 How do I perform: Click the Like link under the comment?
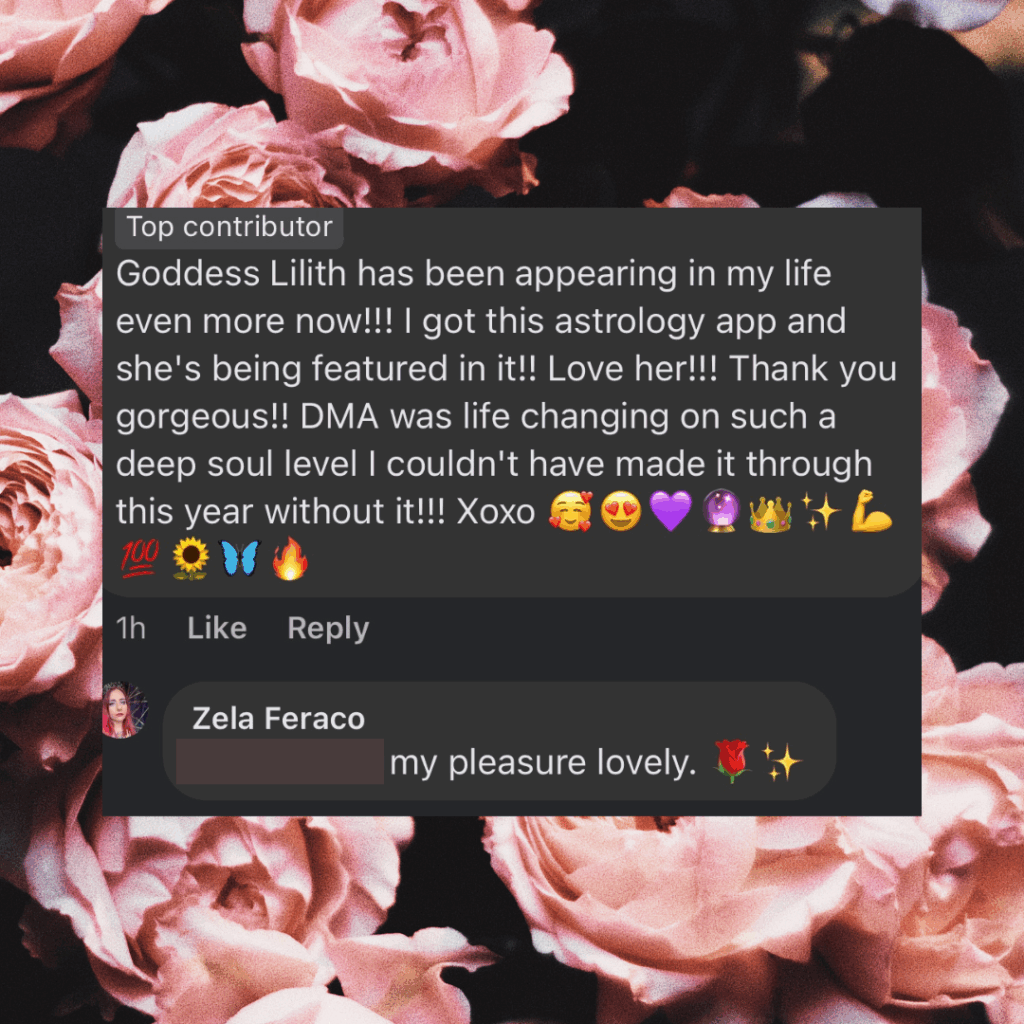[x=217, y=628]
